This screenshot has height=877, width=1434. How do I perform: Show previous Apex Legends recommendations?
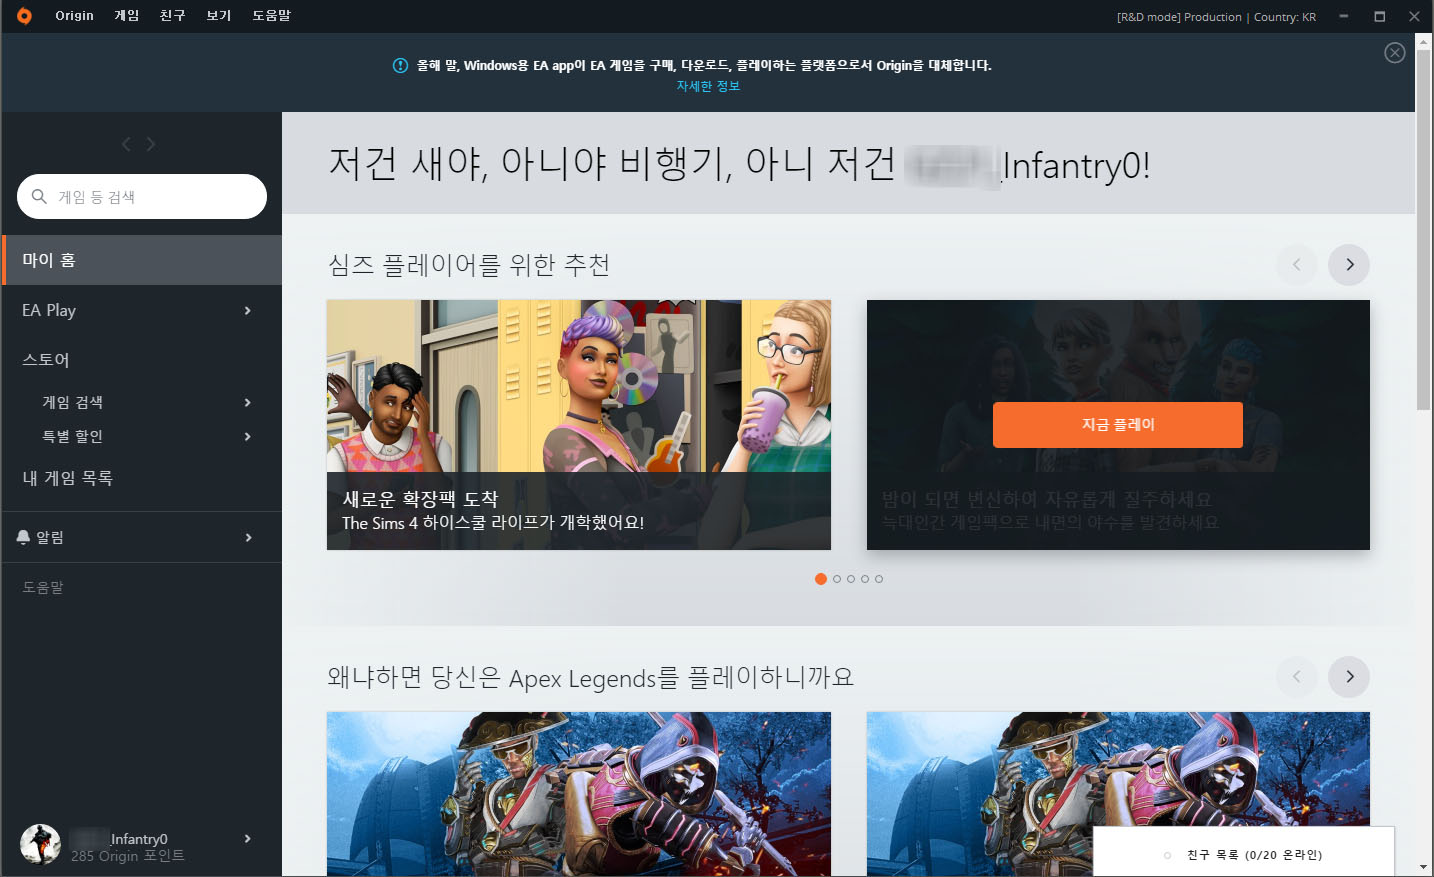1297,677
